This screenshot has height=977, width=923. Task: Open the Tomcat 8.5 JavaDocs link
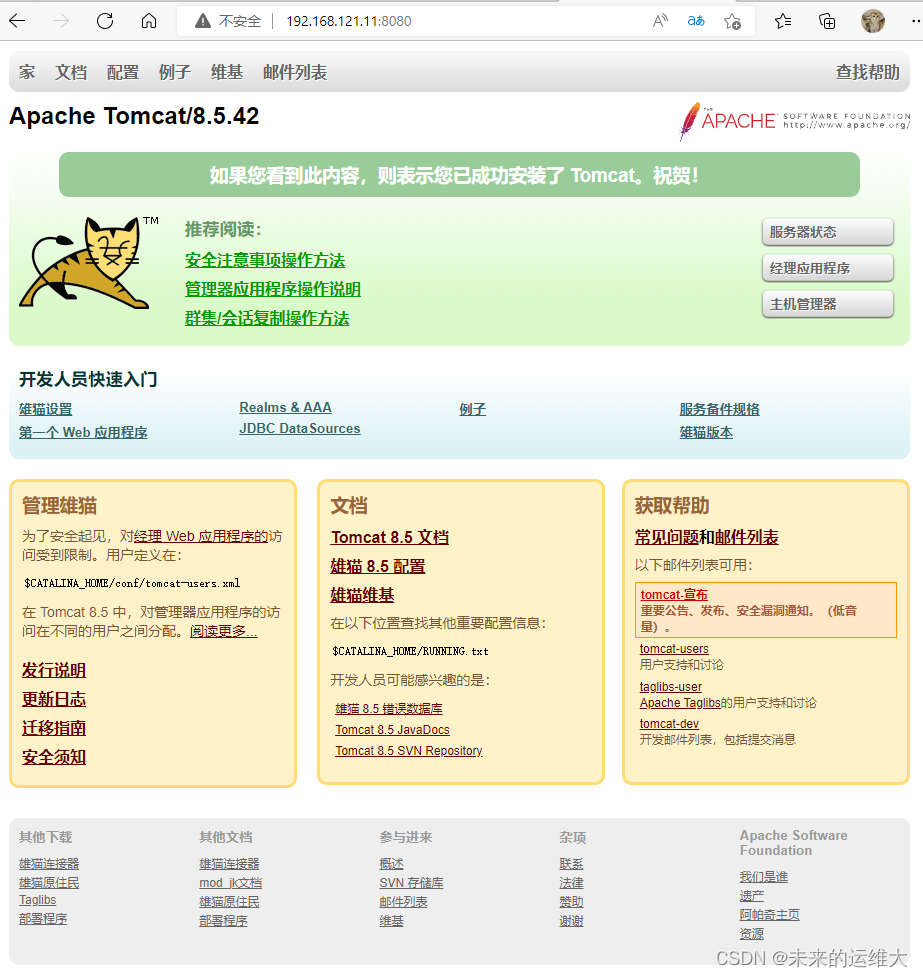coord(392,730)
